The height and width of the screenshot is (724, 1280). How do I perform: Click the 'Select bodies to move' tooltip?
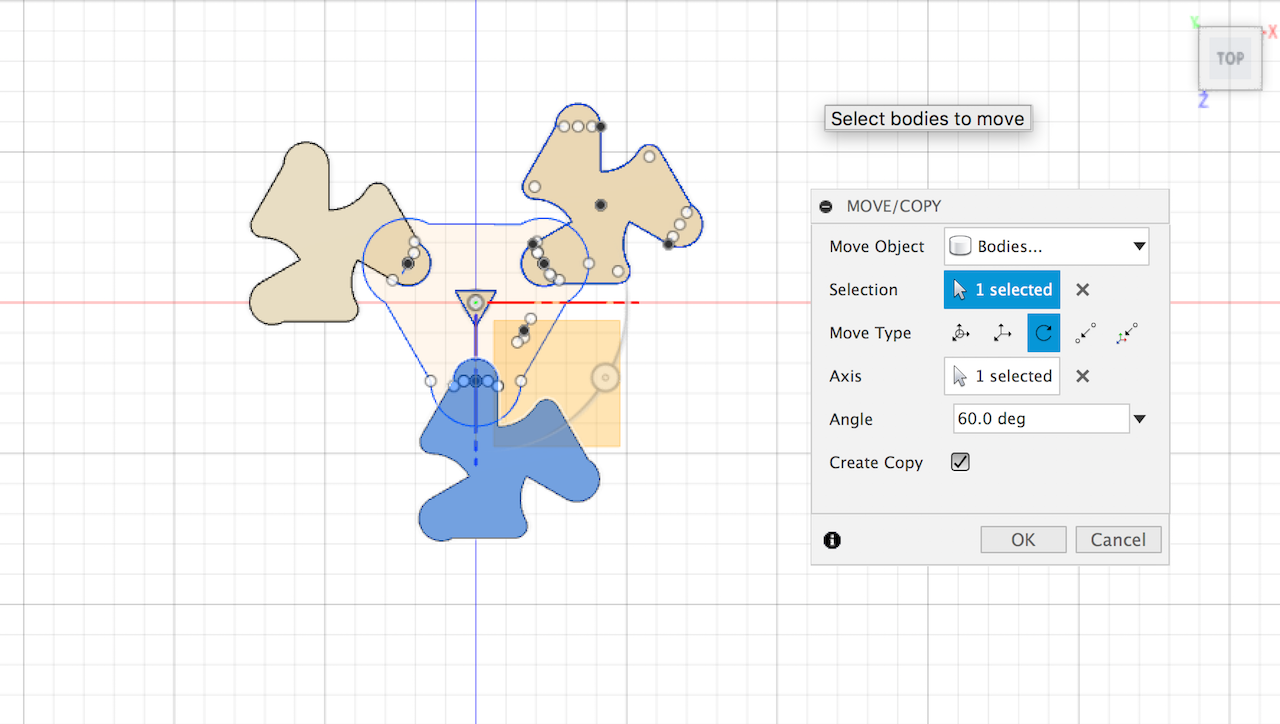[x=928, y=118]
